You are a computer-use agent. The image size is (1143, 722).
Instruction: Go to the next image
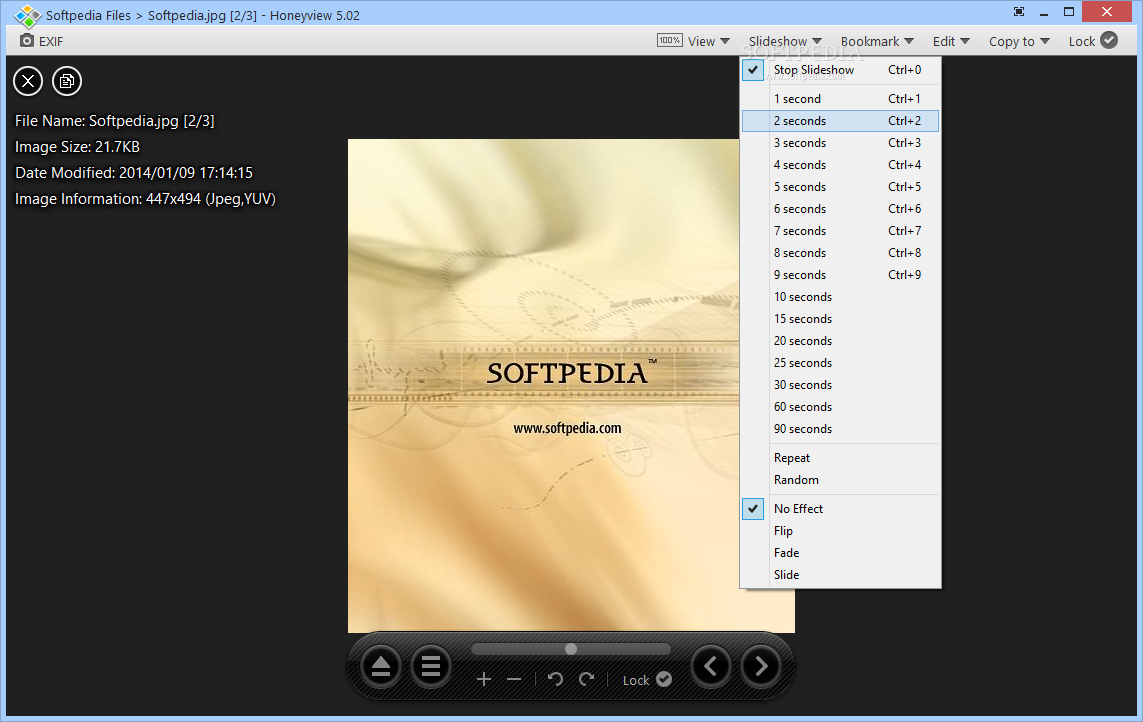click(x=761, y=666)
